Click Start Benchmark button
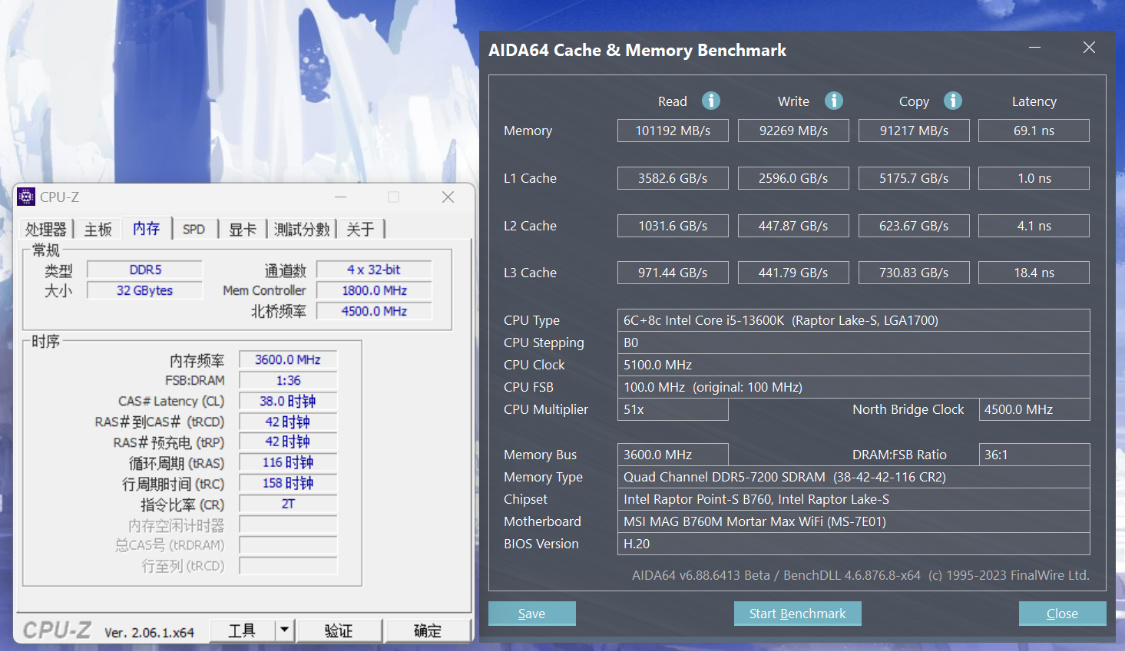Image resolution: width=1125 pixels, height=651 pixels. (x=797, y=614)
